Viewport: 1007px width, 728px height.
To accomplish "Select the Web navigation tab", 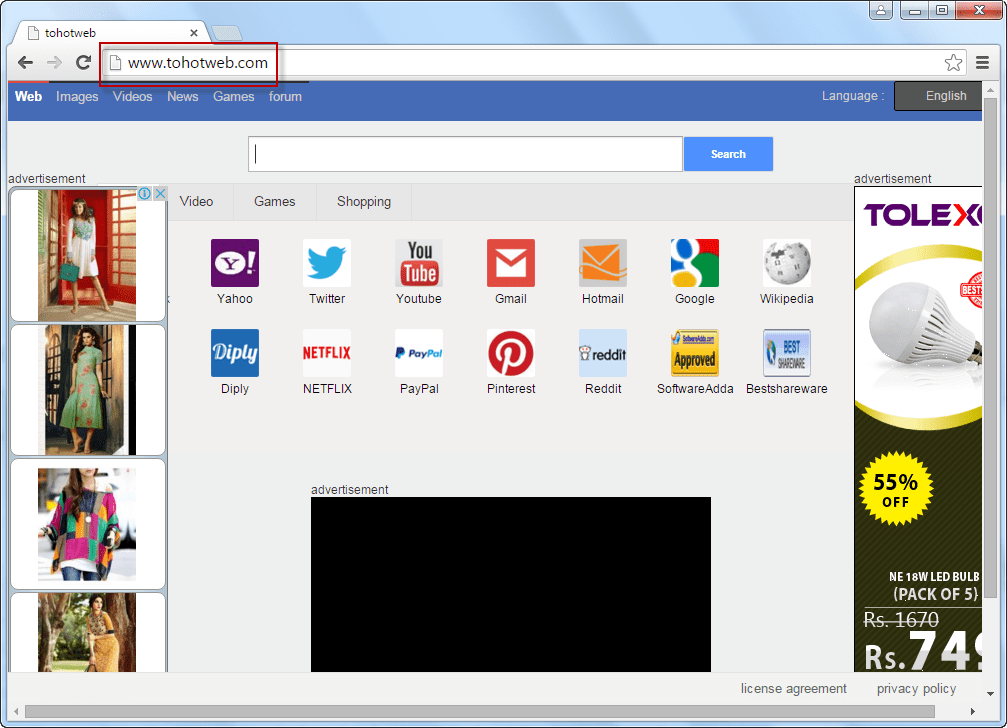I will (28, 96).
